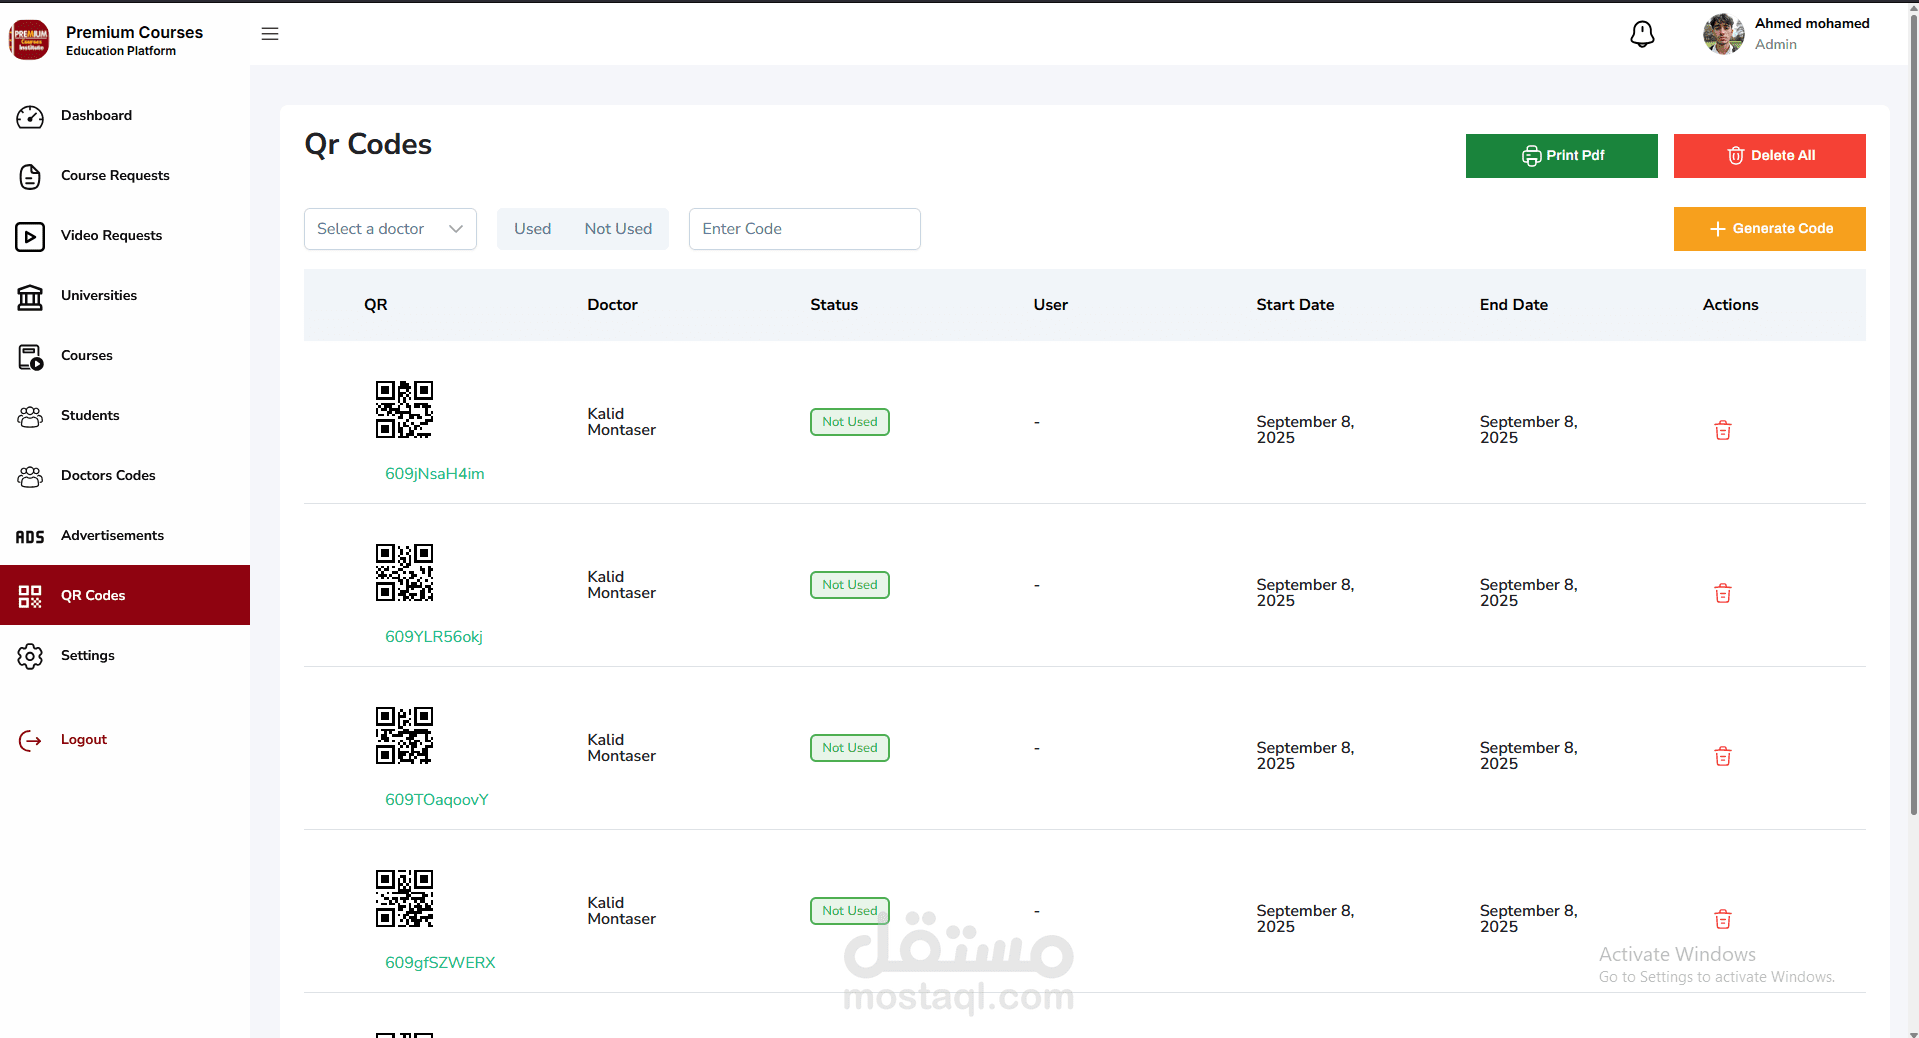Click the code text 609gfSZWERX

(x=440, y=963)
